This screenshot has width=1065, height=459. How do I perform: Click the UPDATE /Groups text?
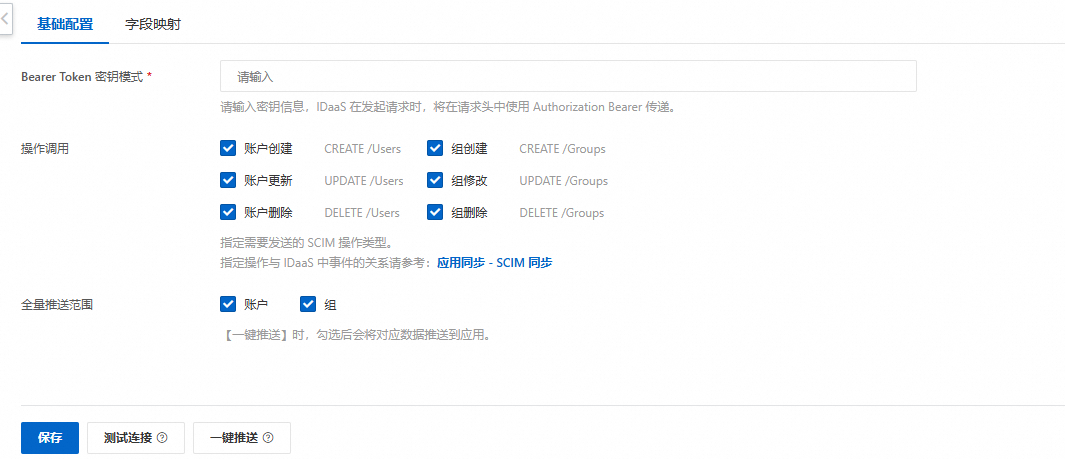pyautogui.click(x=564, y=181)
